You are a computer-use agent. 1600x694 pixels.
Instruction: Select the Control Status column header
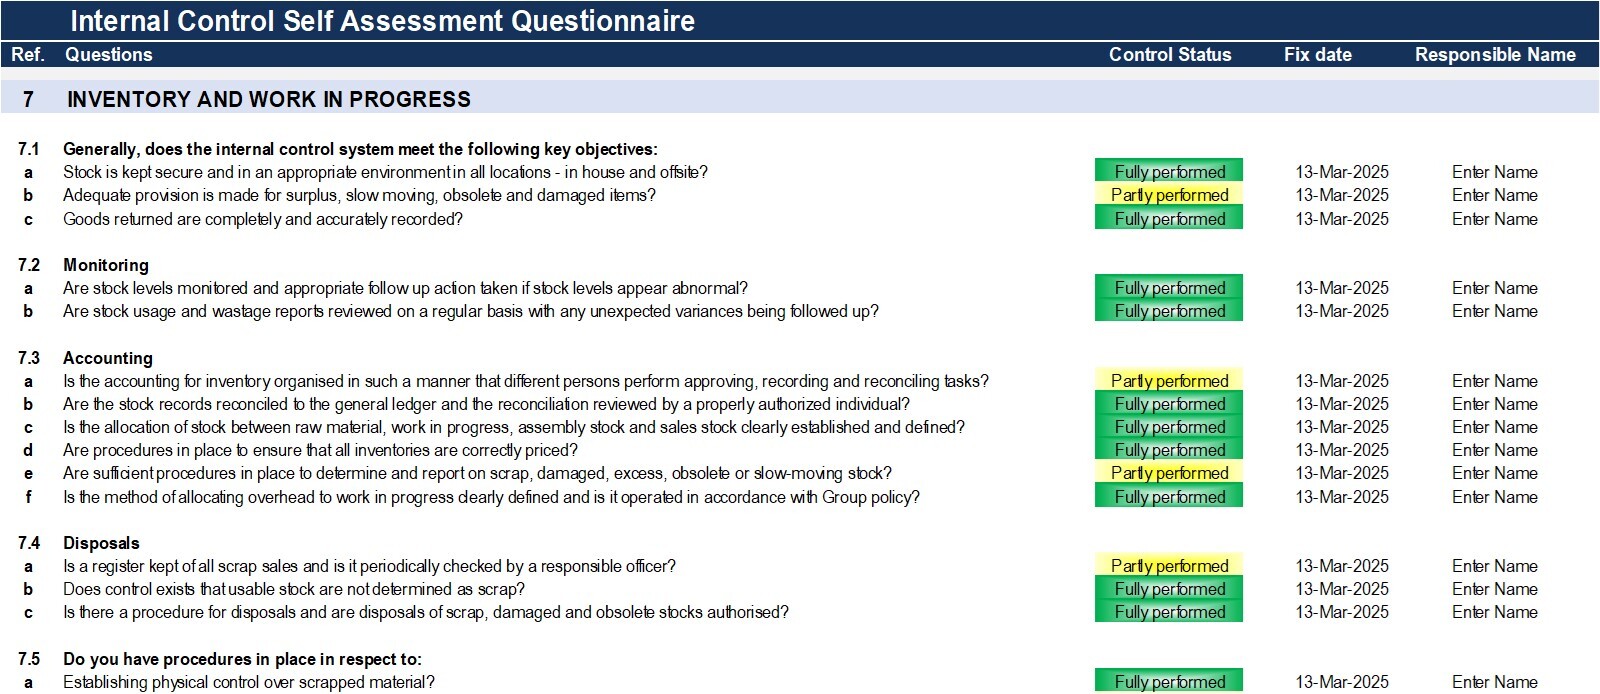click(x=1170, y=55)
